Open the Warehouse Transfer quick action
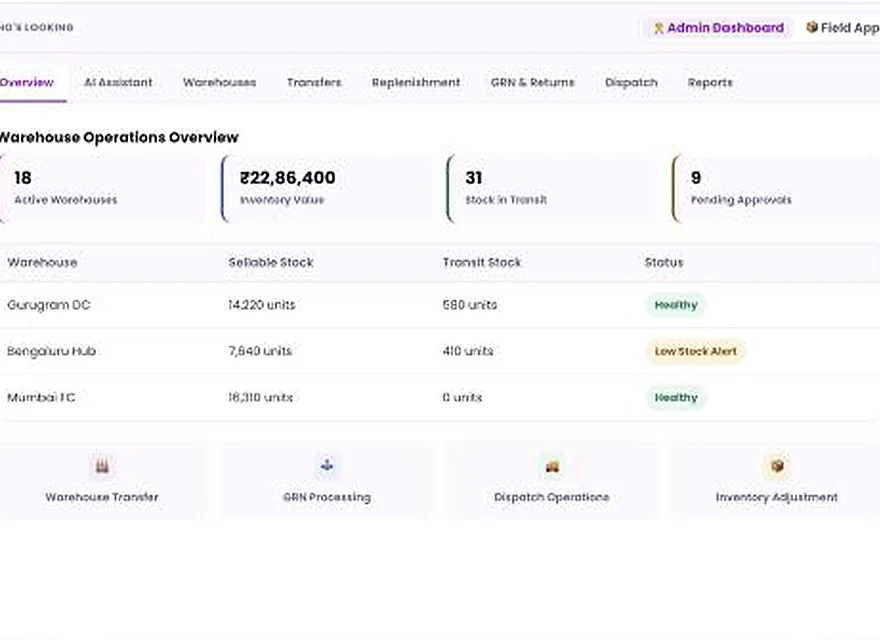Viewport: 880px width, 640px height. pos(102,481)
